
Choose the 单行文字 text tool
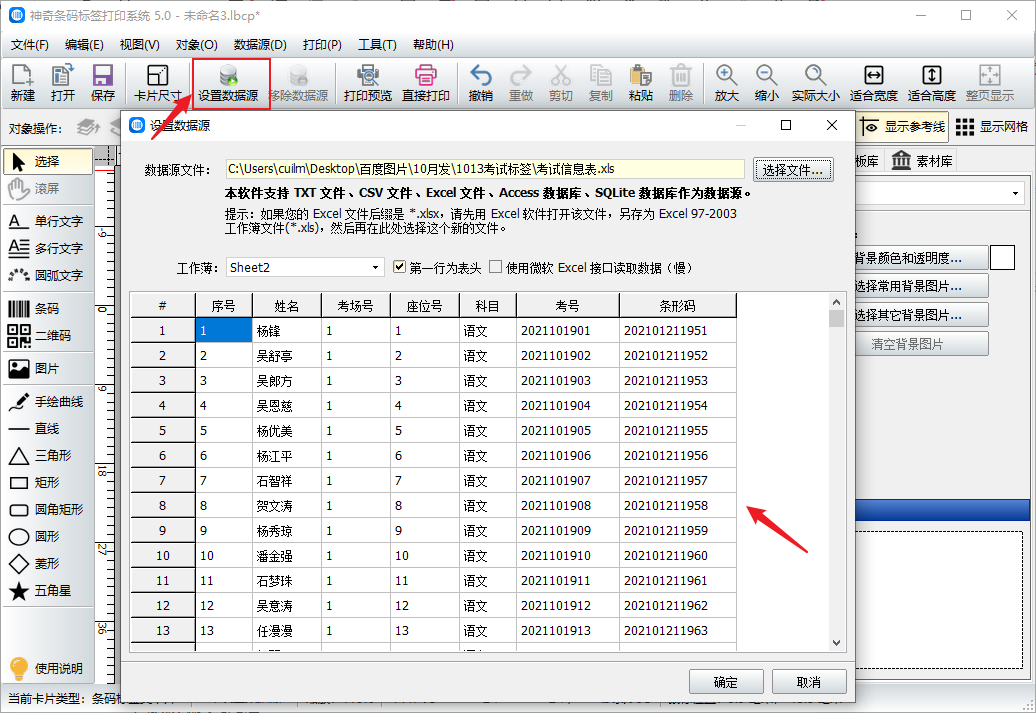(48, 221)
